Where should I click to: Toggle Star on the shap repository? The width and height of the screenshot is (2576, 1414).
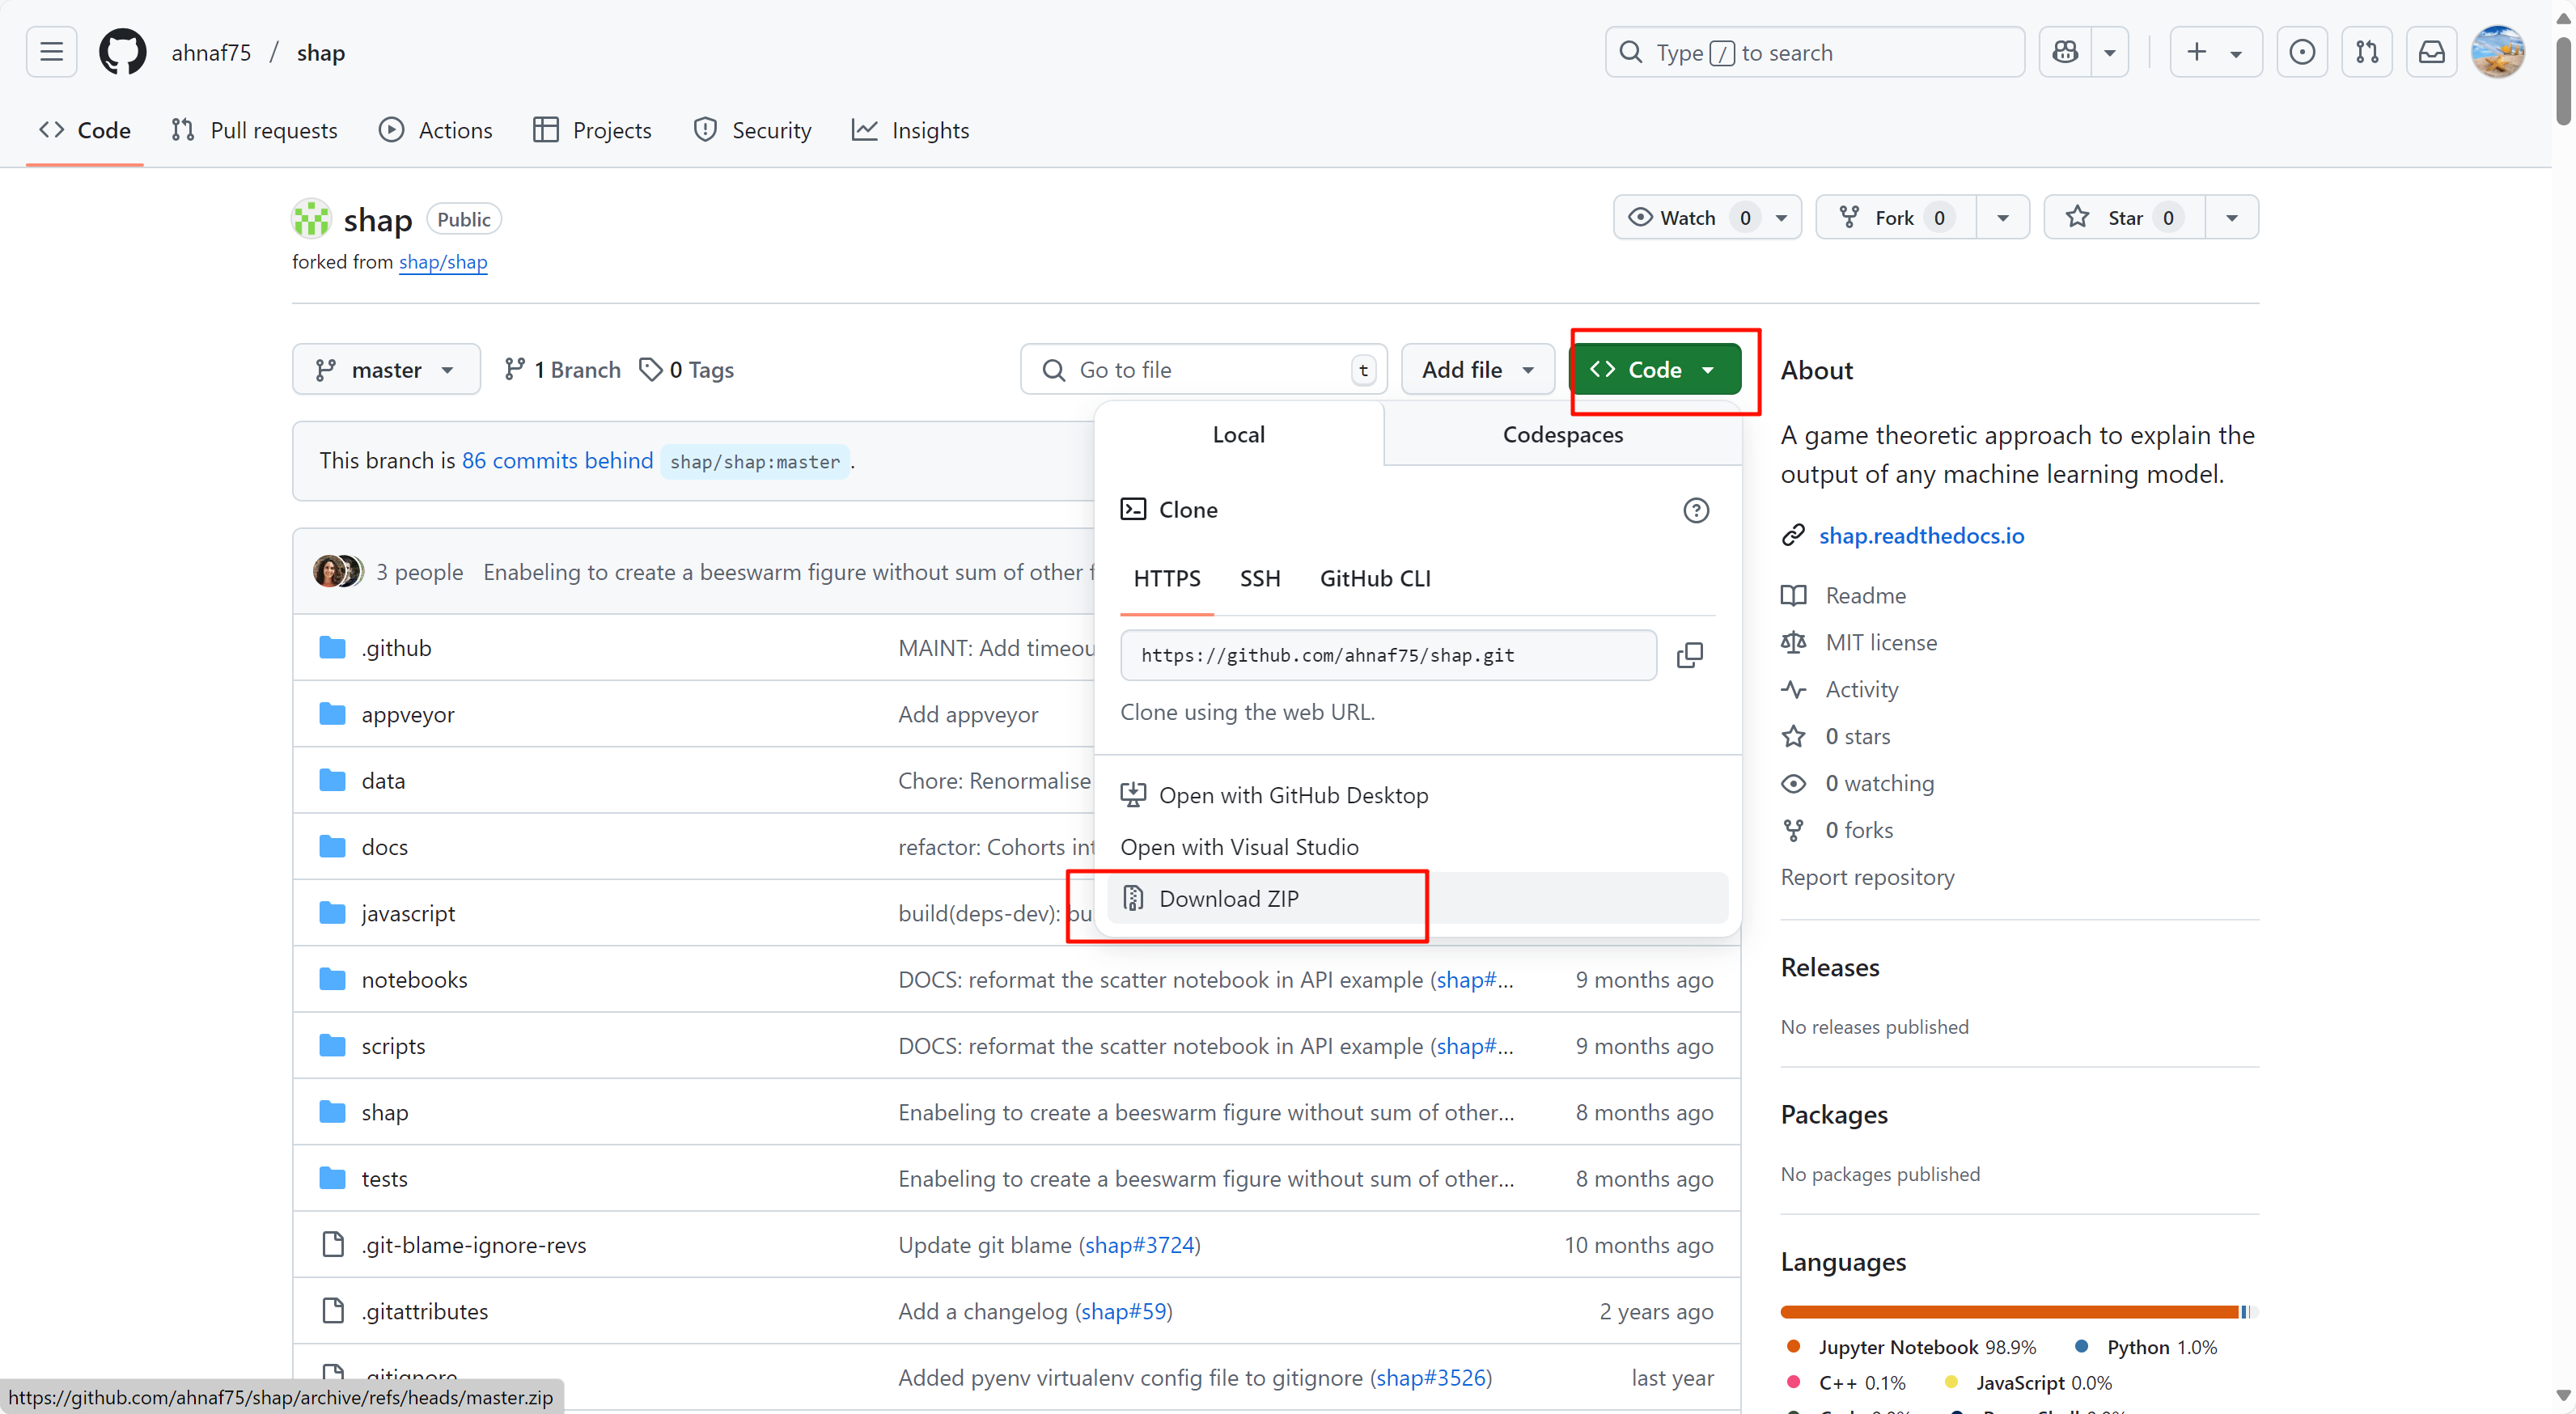click(x=2110, y=218)
